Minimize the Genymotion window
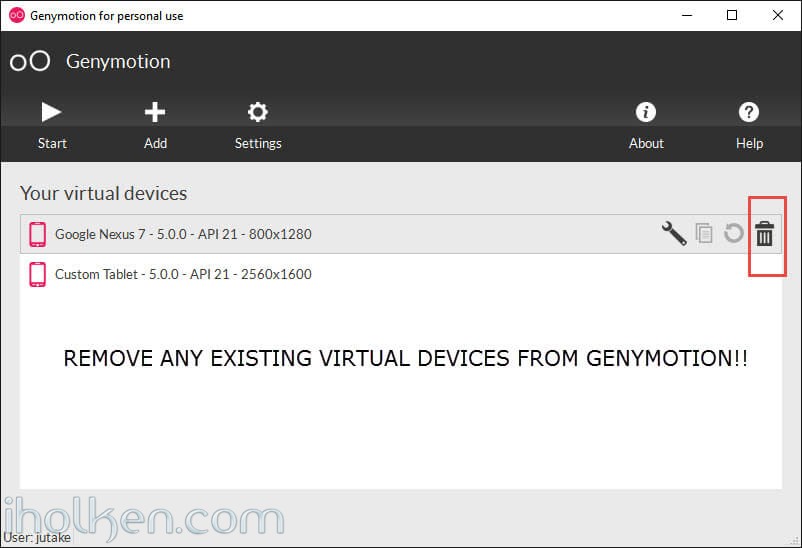Image resolution: width=802 pixels, height=548 pixels. [687, 15]
